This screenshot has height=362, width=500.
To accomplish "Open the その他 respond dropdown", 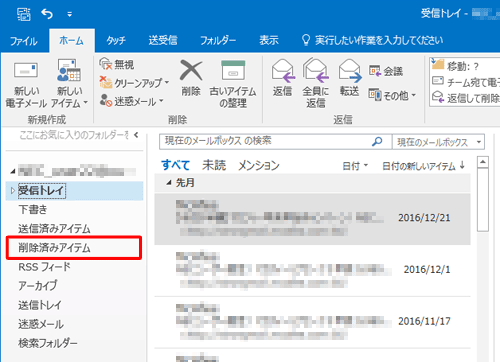I will click(392, 96).
